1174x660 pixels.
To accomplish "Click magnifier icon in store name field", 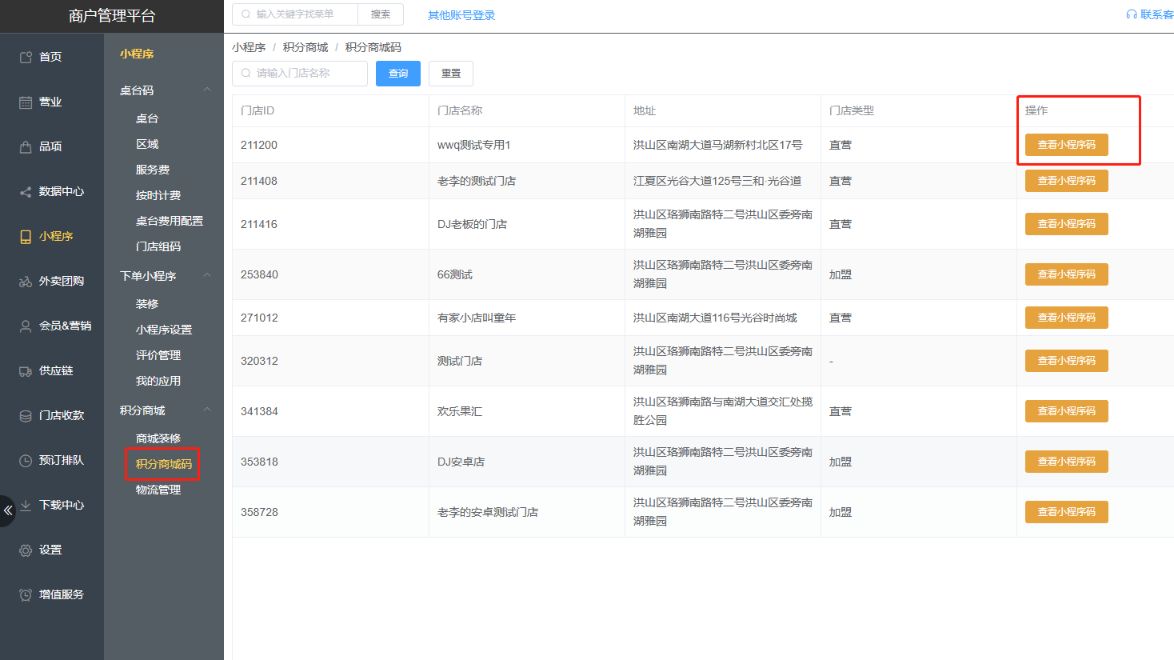I will coord(246,73).
